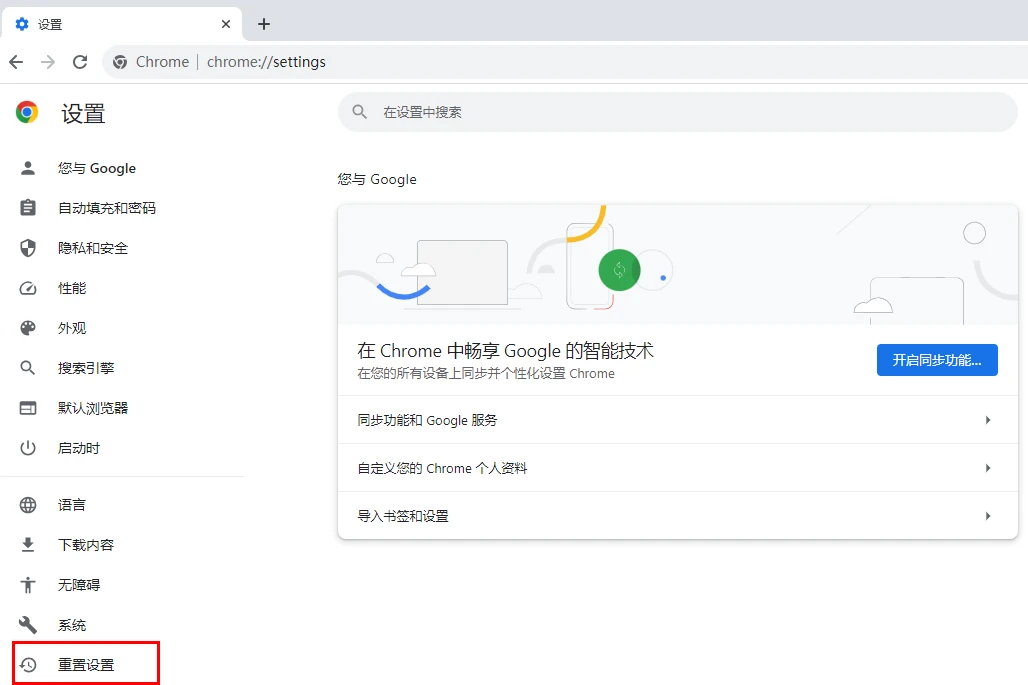Go back using the back arrow
Viewport: 1028px width, 685px height.
click(16, 62)
